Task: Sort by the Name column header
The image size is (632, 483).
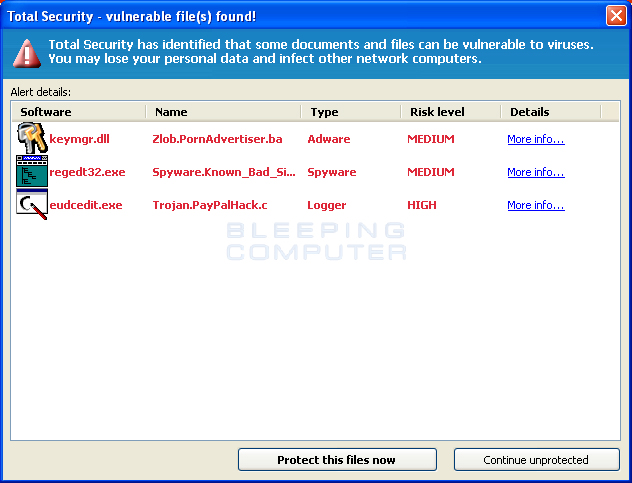Action: pos(223,112)
